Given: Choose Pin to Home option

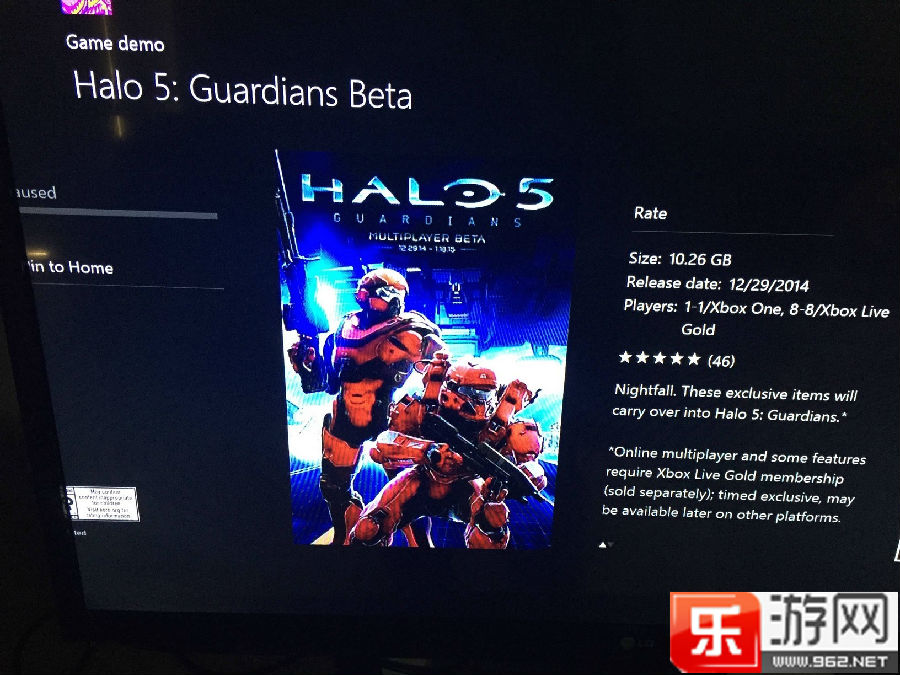Looking at the screenshot, I should pyautogui.click(x=69, y=267).
